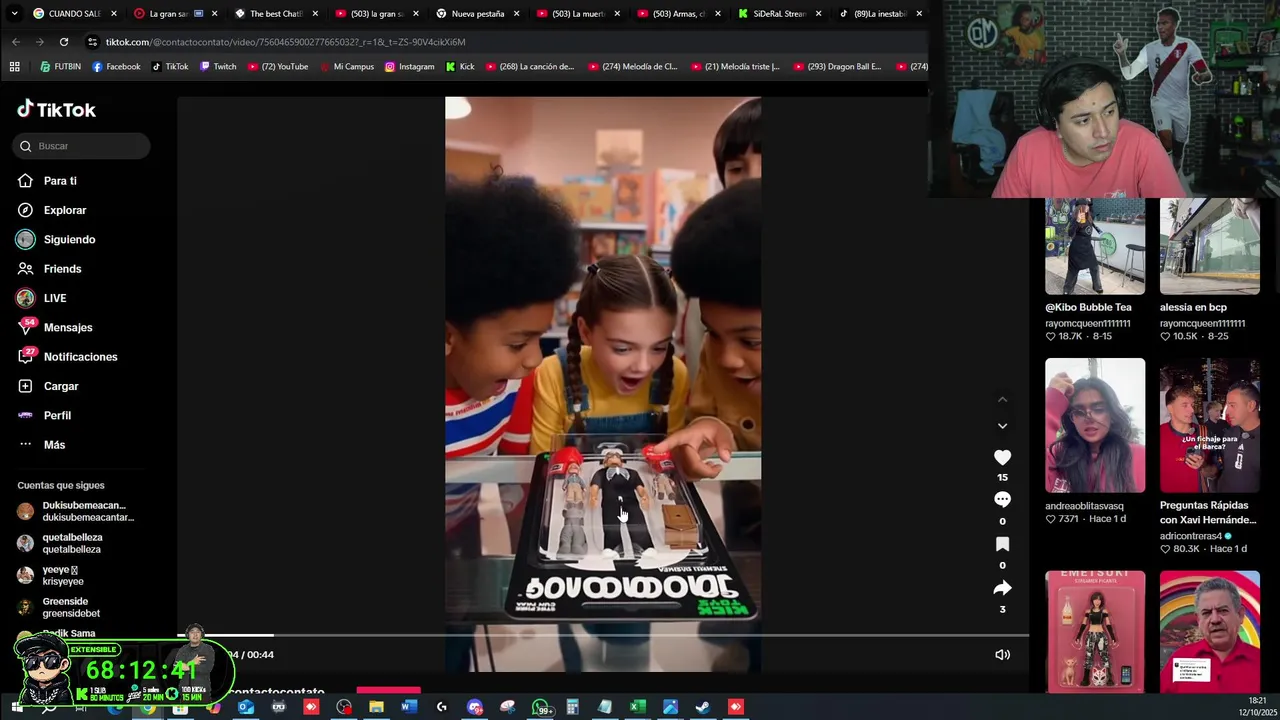
Task: Open WhatsApp from taskbar
Action: point(540,707)
